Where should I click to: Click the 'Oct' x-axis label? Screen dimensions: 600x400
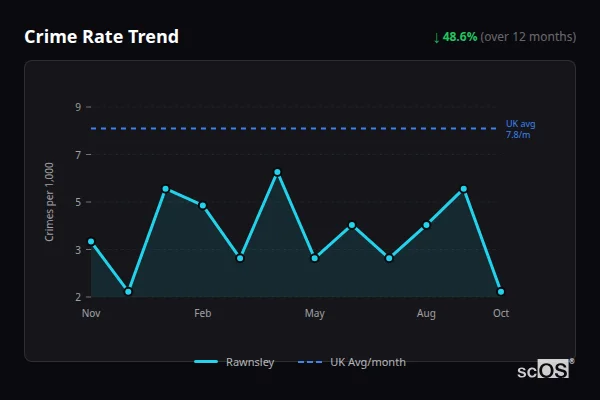tap(501, 313)
